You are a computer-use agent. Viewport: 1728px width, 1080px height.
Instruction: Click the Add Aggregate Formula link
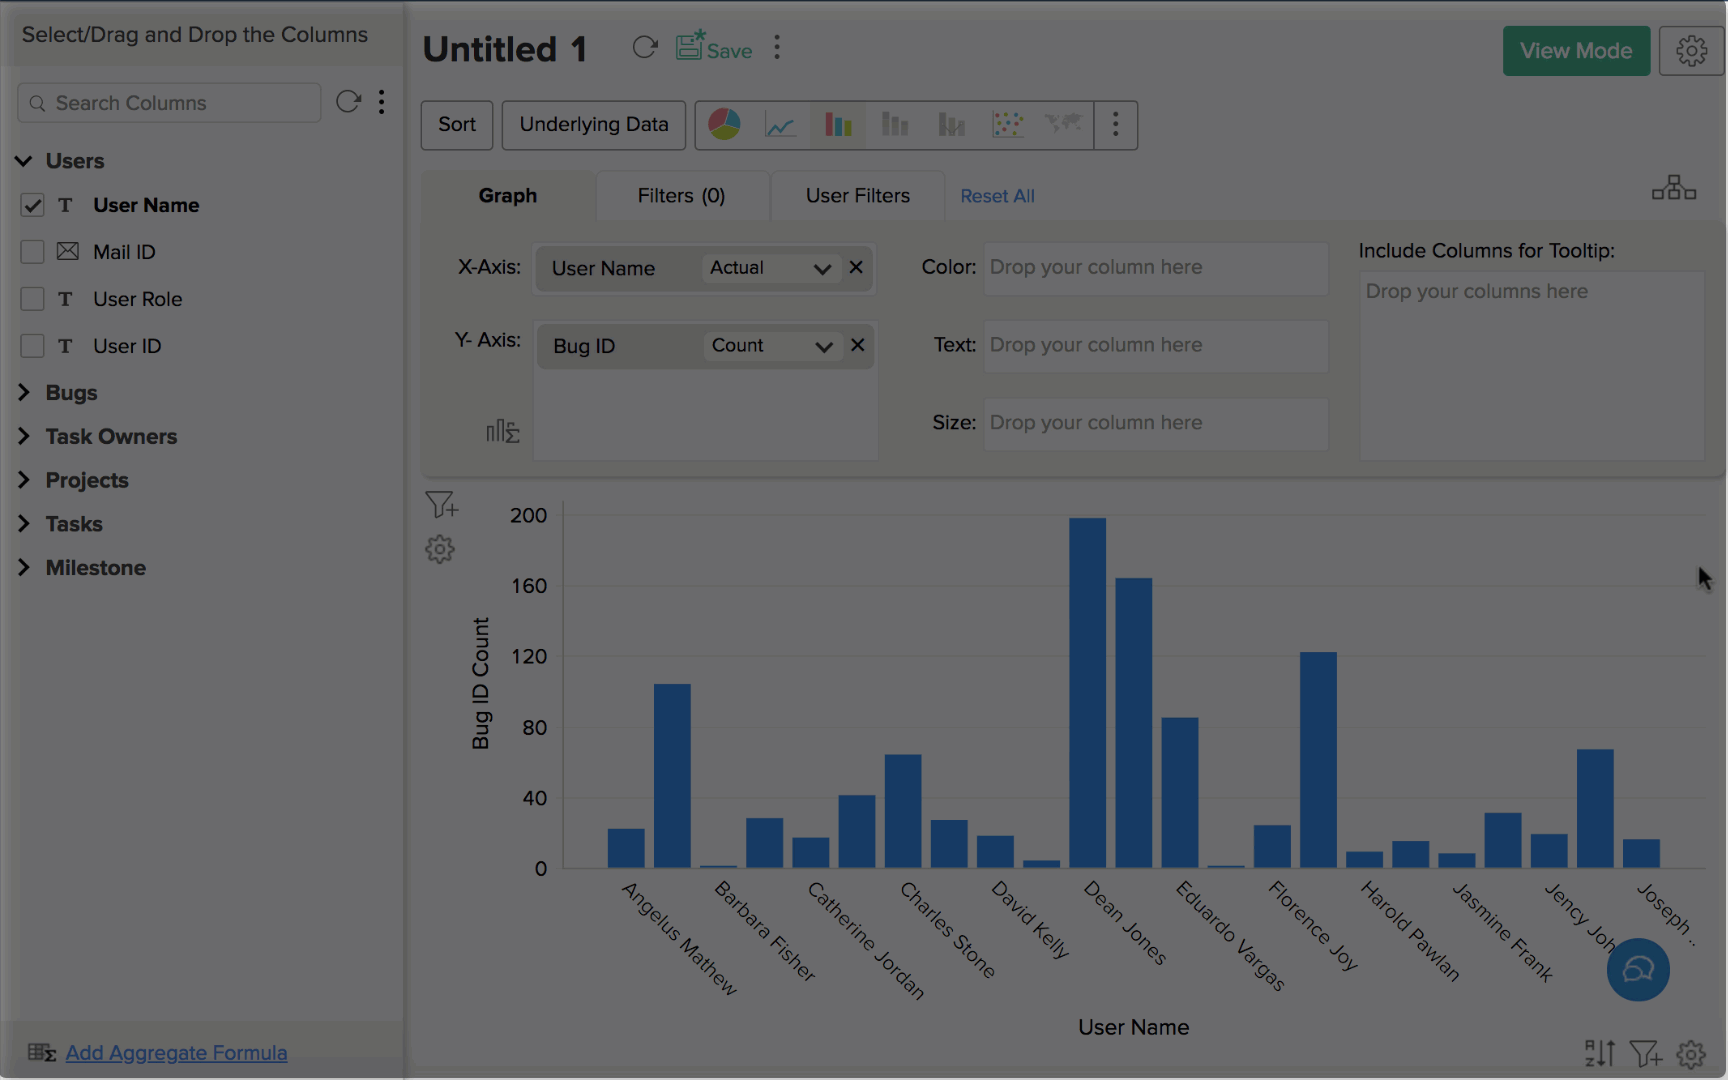[x=176, y=1053]
